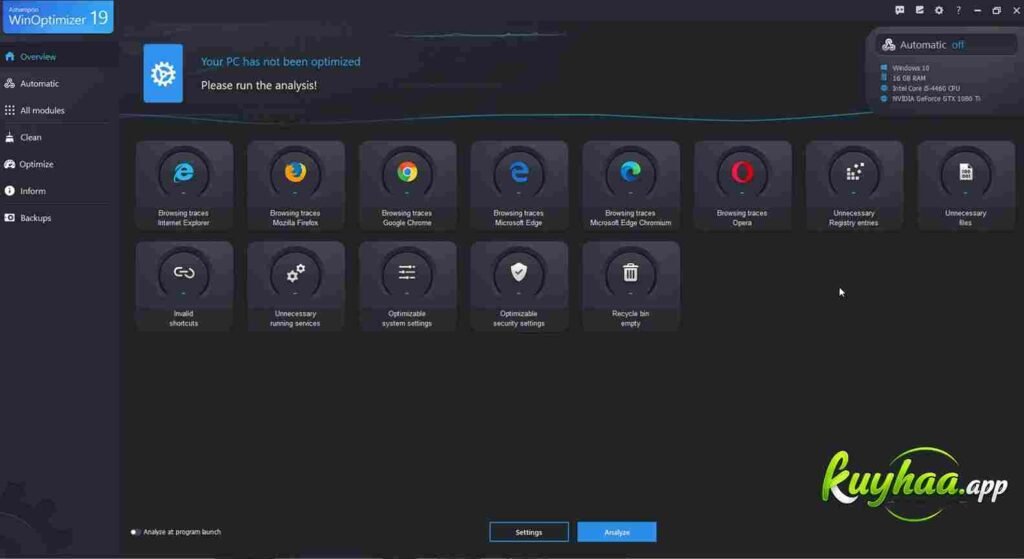Click the WinOptimizer 19 logo

coord(57,16)
